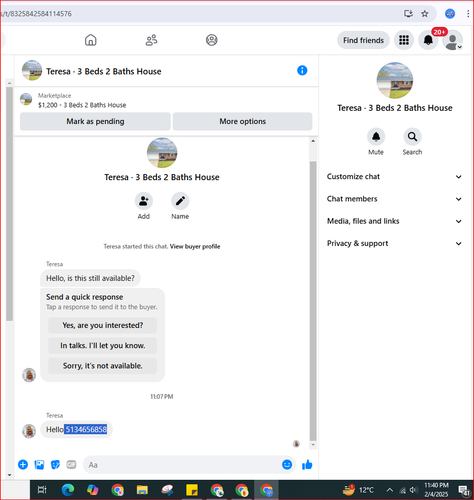Click the large listing photo in right panel

(395, 80)
